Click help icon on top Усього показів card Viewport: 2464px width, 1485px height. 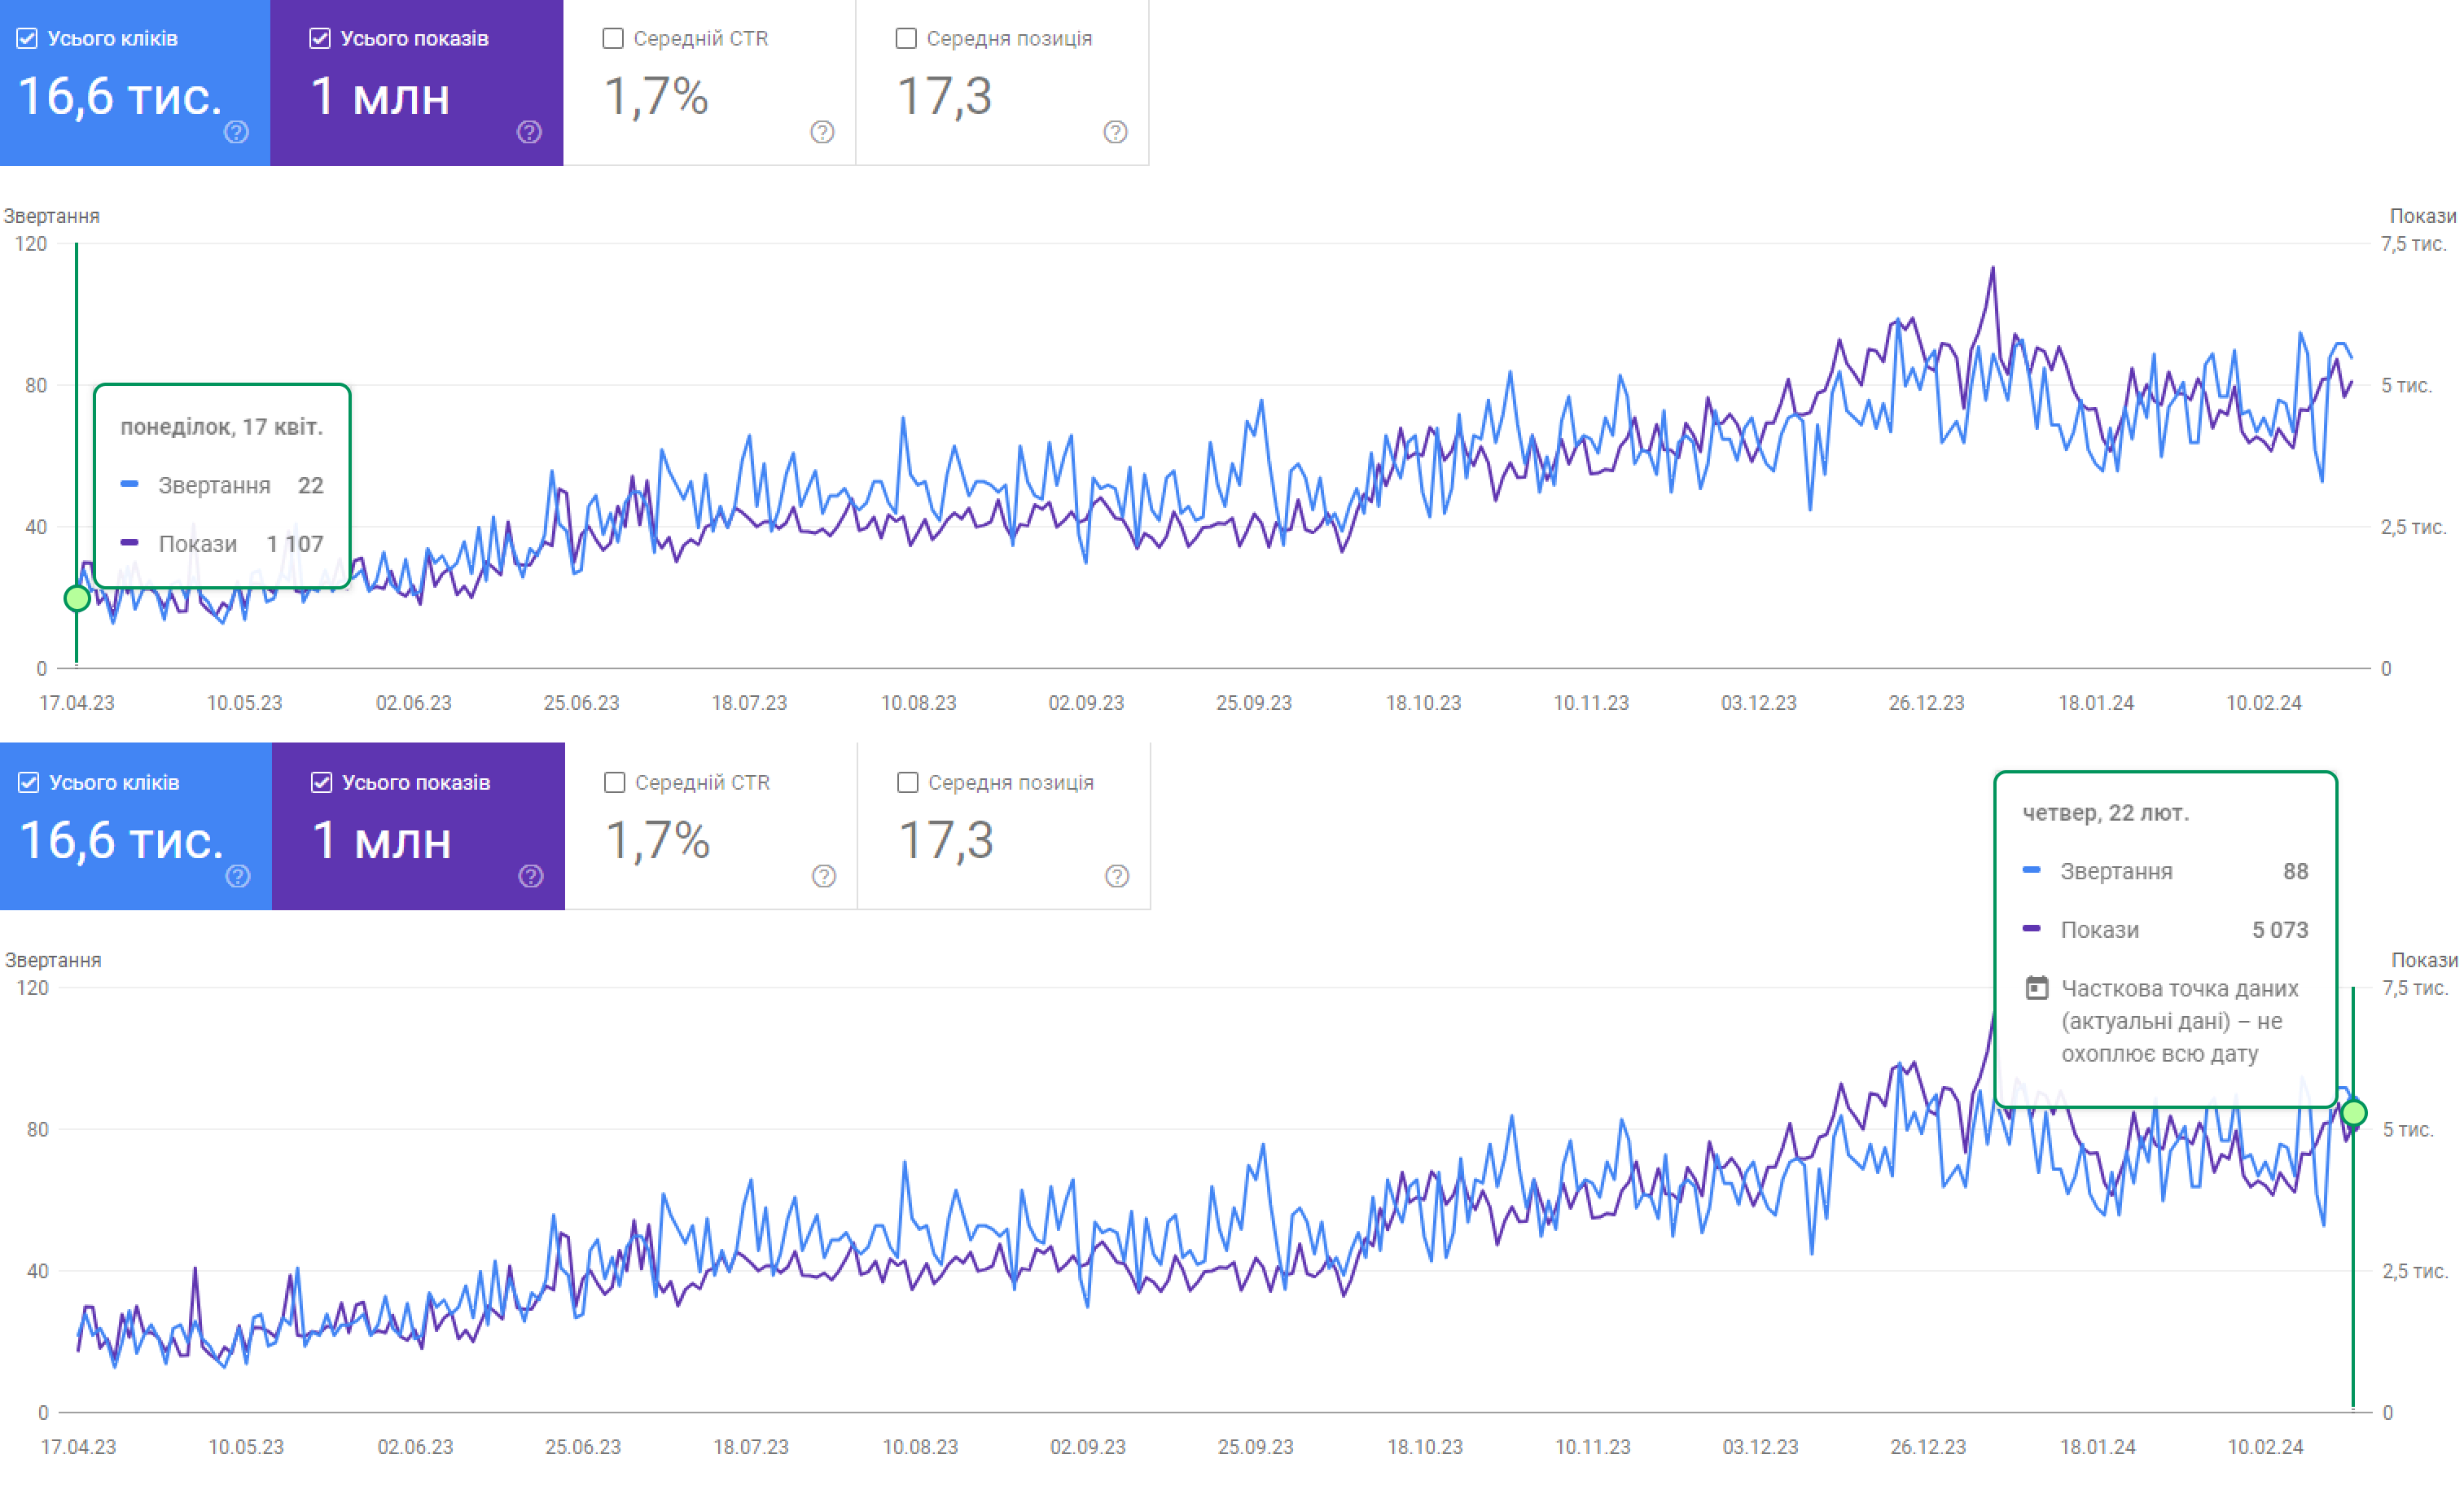pos(529,132)
